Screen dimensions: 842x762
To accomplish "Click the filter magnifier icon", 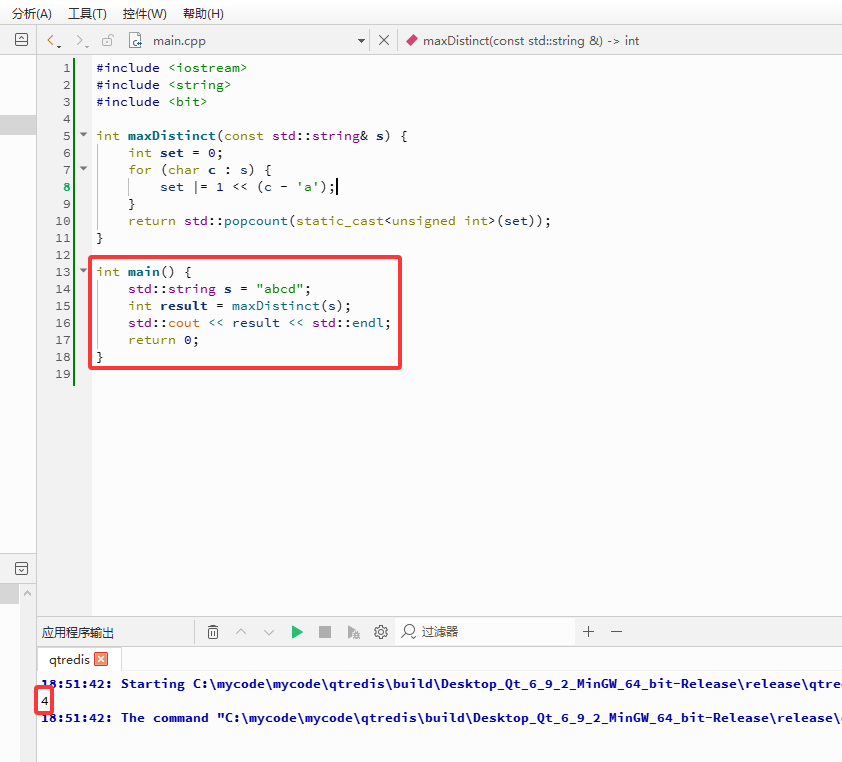I will [409, 632].
